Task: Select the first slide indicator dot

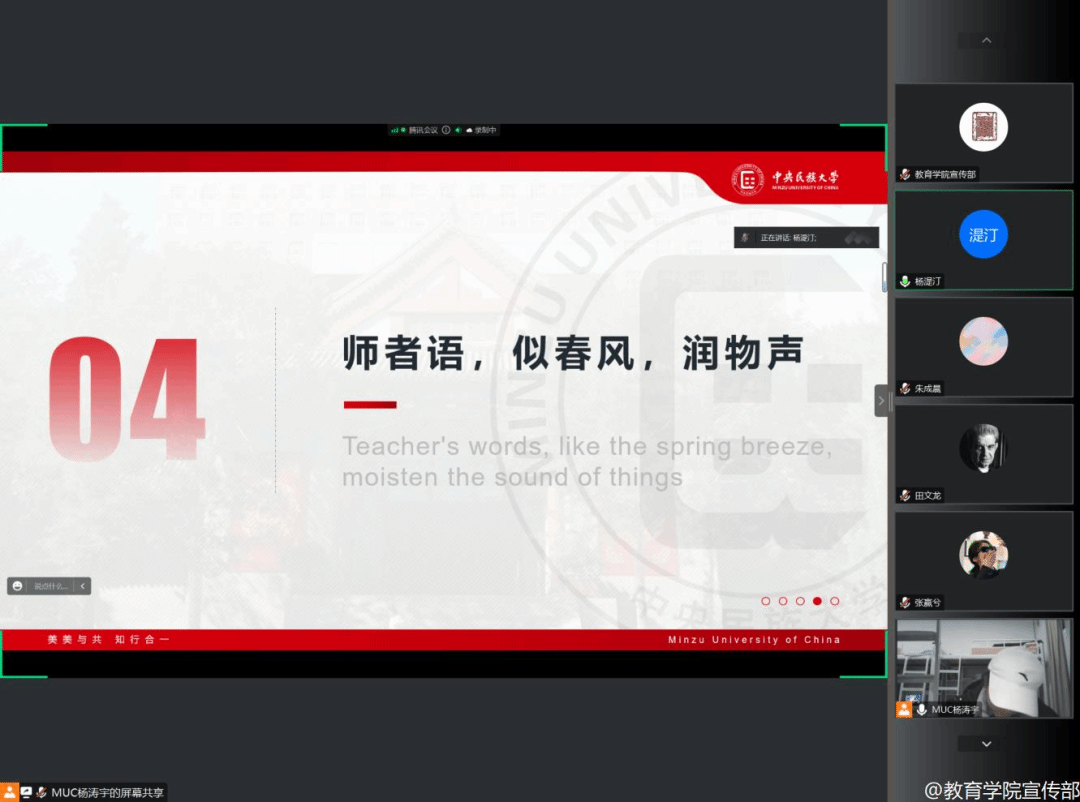Action: 766,601
